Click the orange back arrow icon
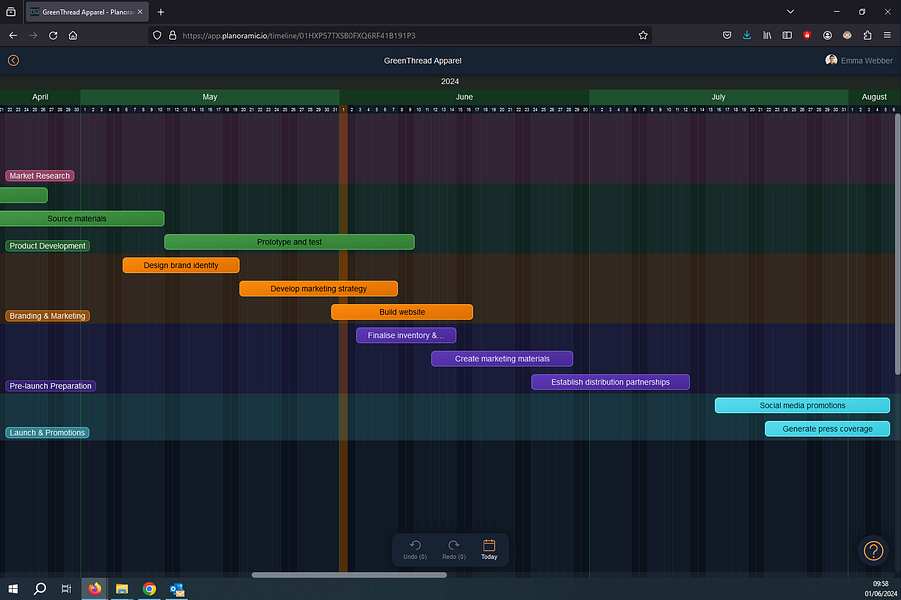The width and height of the screenshot is (901, 600). [13, 60]
